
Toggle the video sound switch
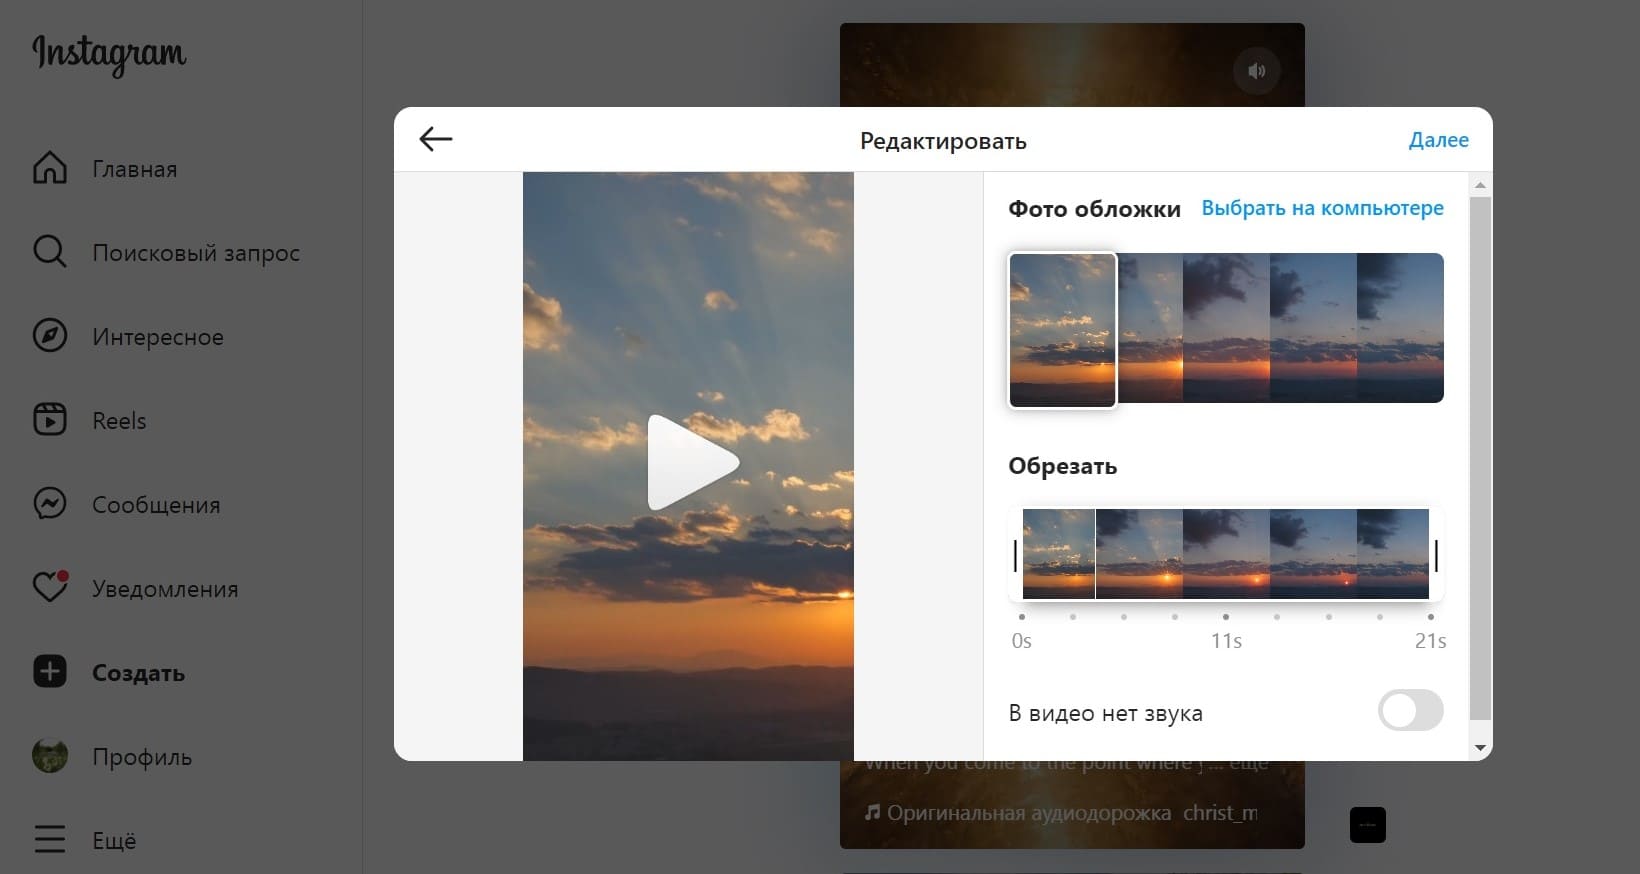pos(1410,712)
